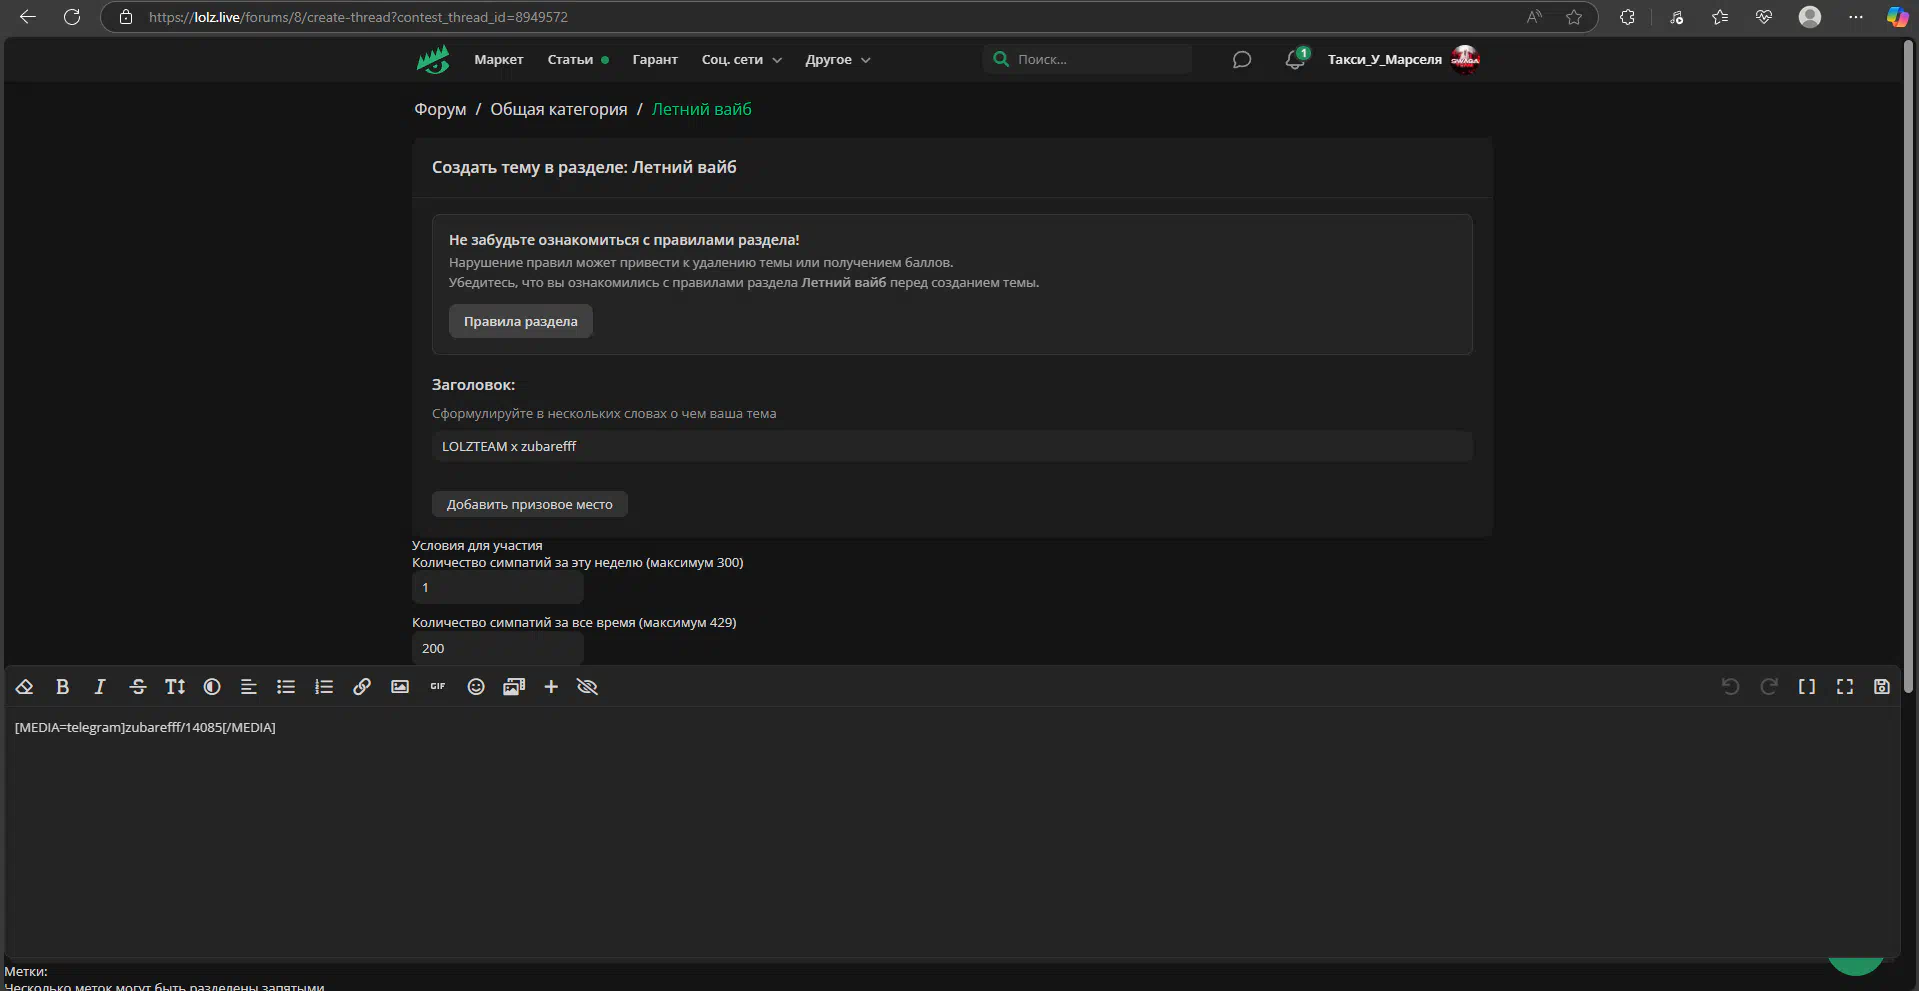The width and height of the screenshot is (1919, 991).
Task: Go to Форум breadcrumb
Action: tap(440, 109)
